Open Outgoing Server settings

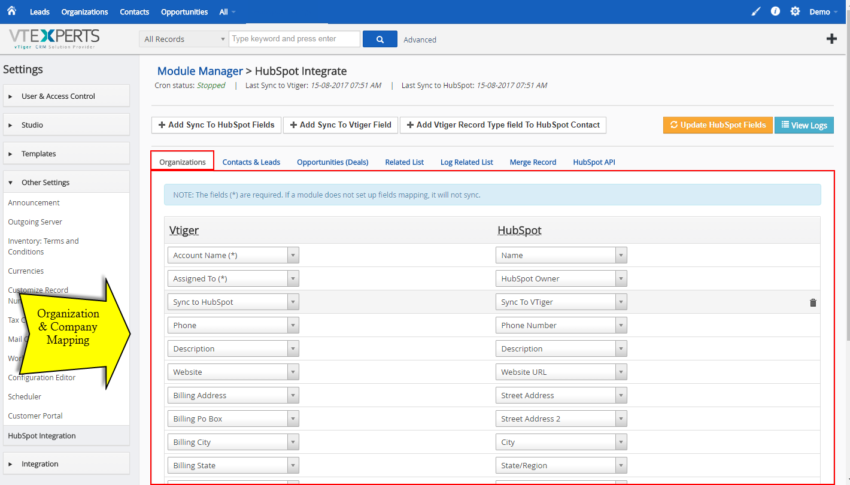(x=35, y=222)
